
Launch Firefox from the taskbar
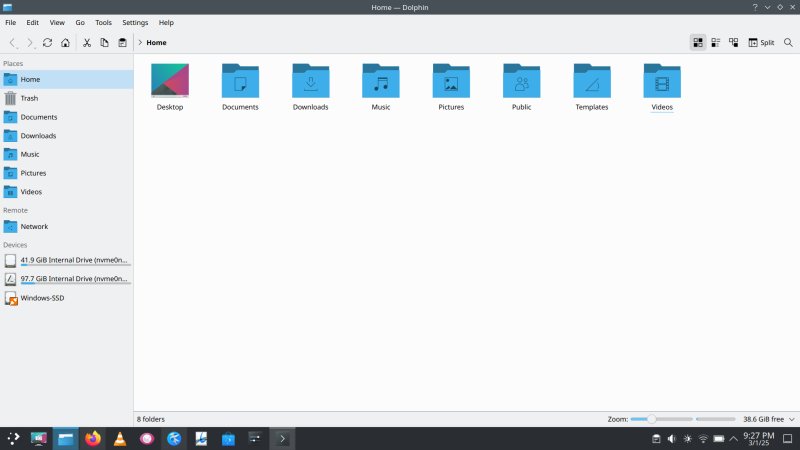[x=93, y=438]
